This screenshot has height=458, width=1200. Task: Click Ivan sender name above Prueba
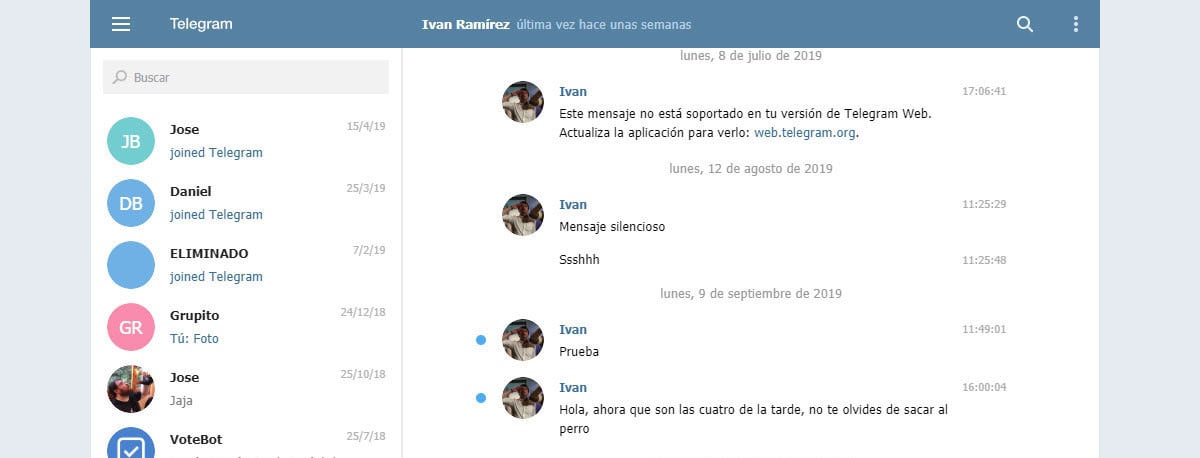(573, 330)
